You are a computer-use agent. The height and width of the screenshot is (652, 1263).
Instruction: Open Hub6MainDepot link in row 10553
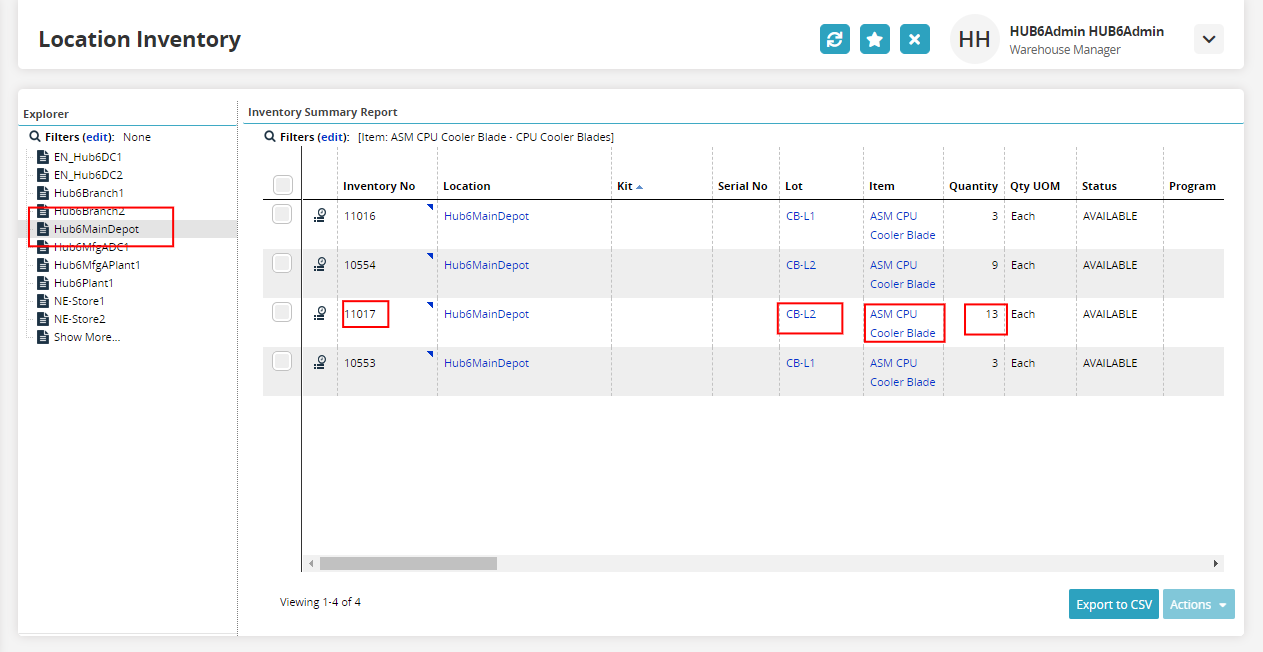click(x=486, y=363)
